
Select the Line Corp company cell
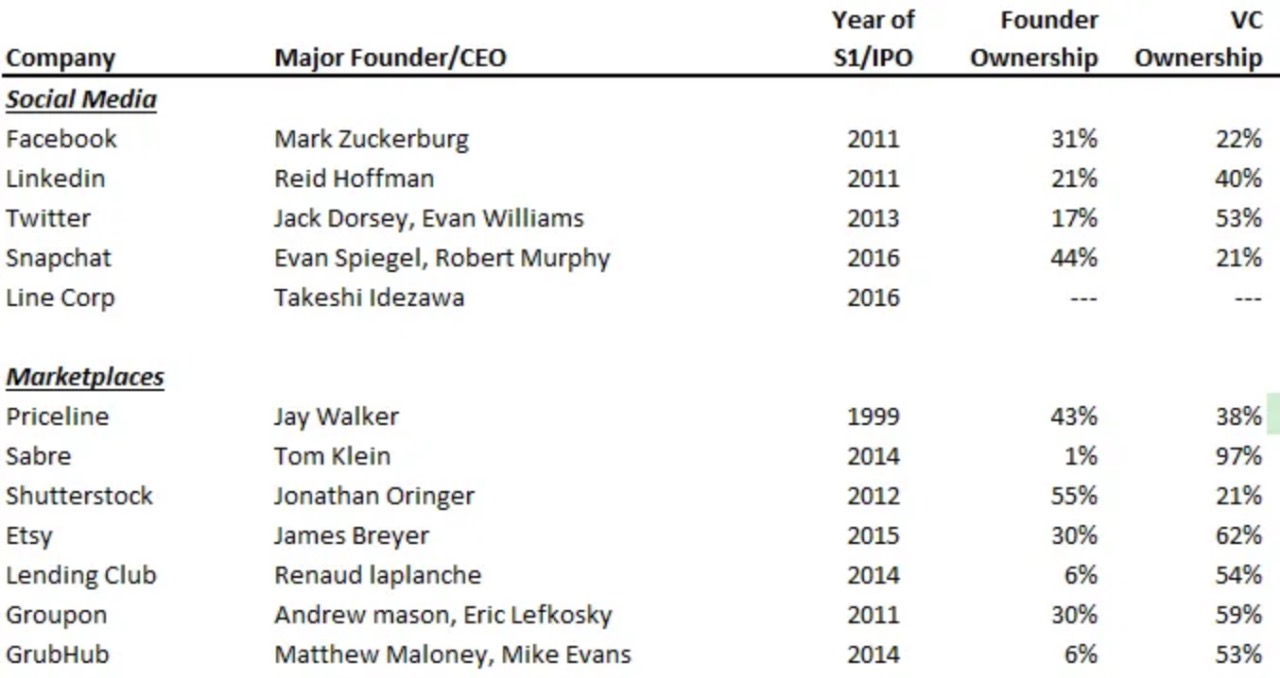(60, 298)
